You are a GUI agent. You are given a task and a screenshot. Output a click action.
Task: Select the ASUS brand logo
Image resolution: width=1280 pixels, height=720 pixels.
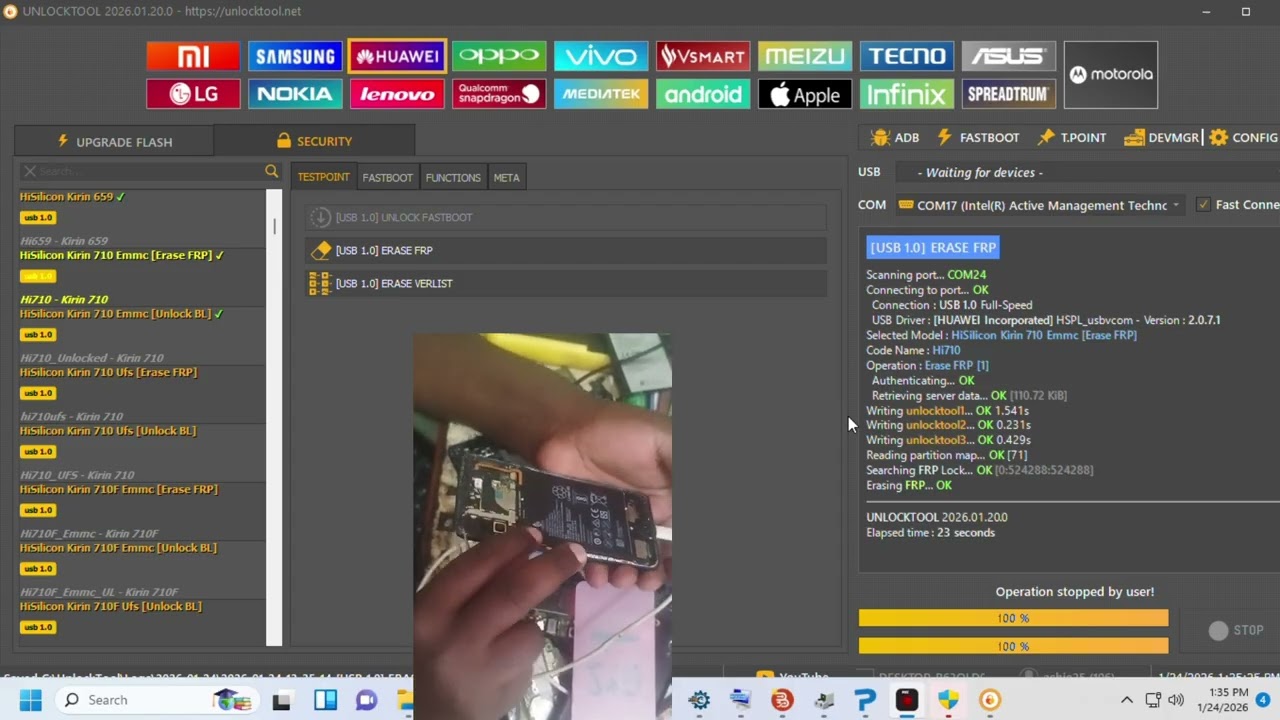click(1009, 56)
